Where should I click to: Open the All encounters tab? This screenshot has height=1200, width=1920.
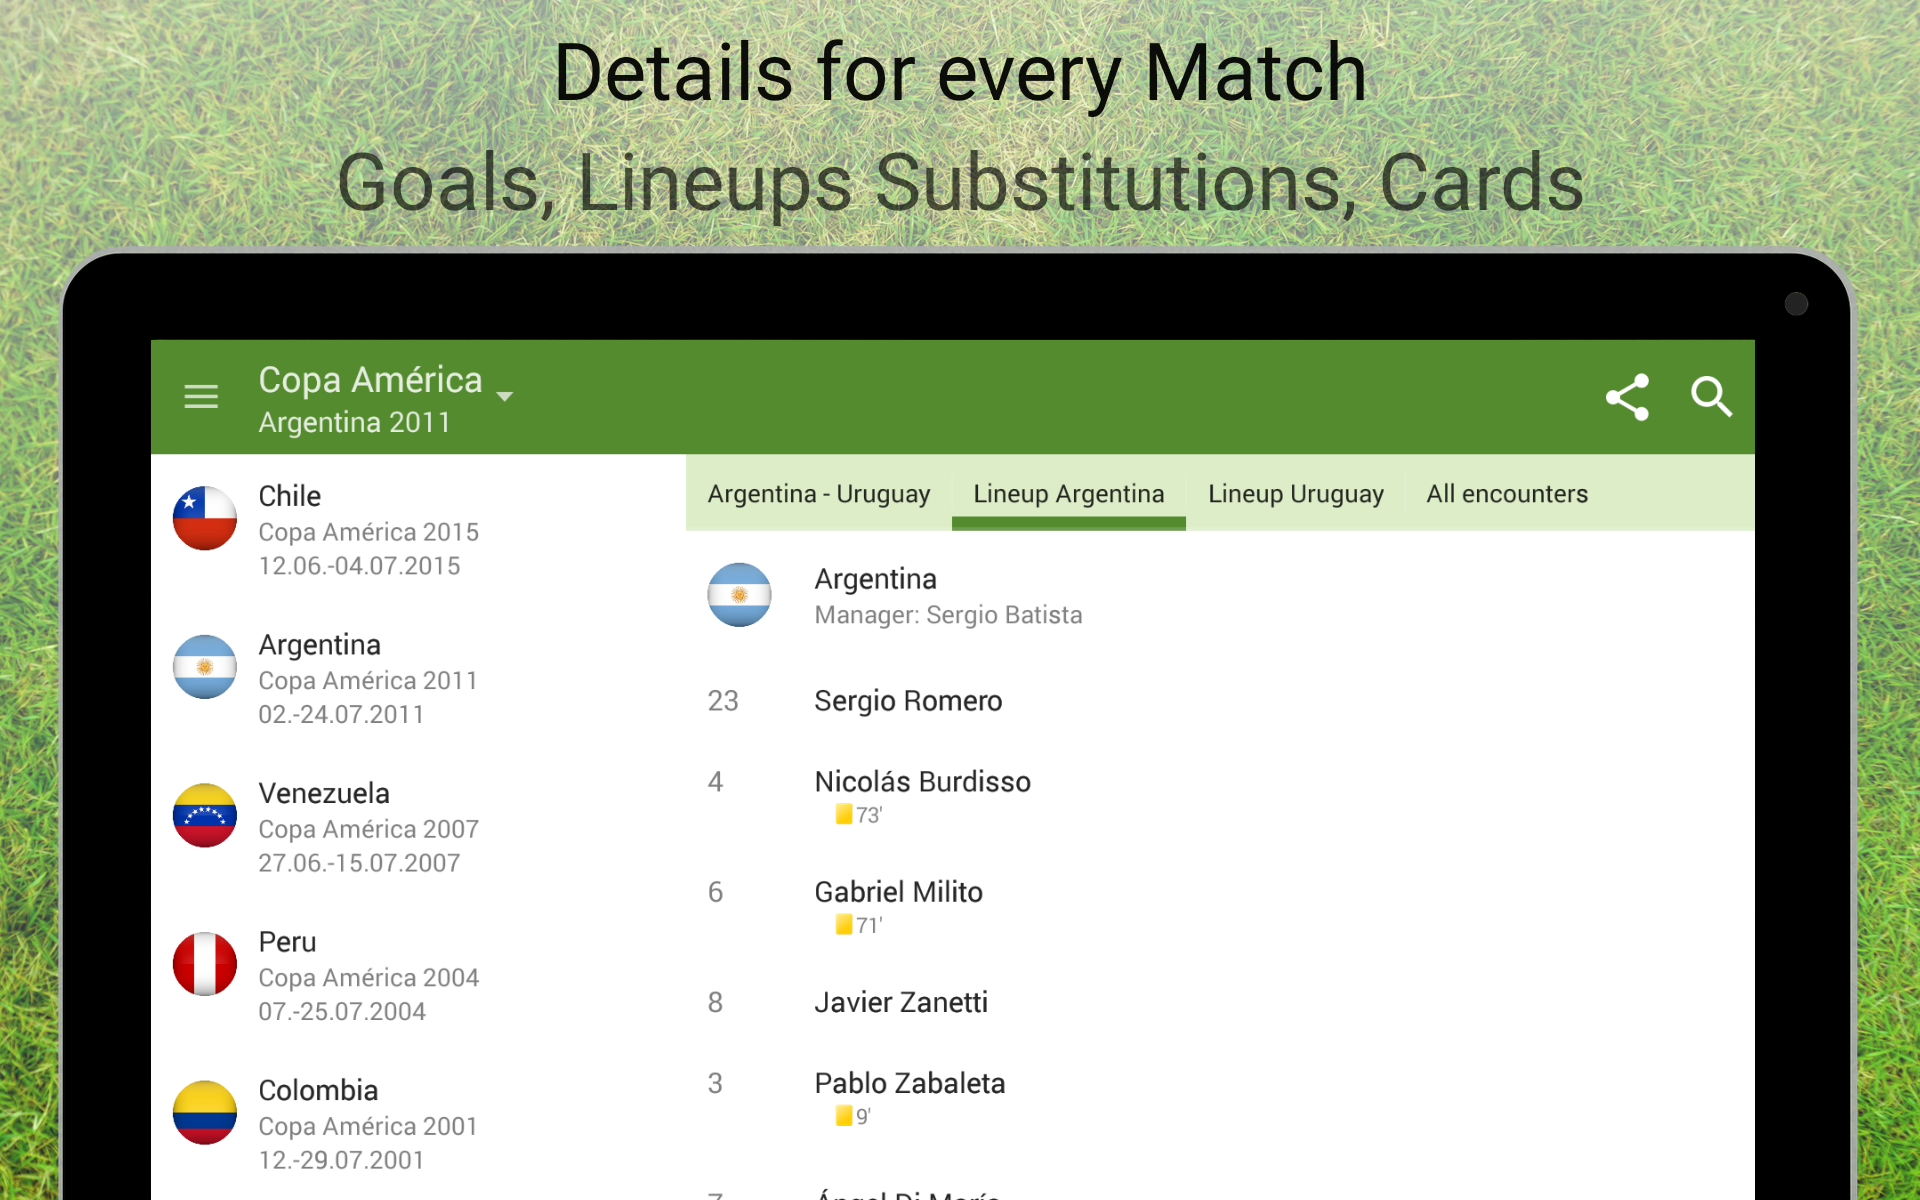coord(1506,493)
